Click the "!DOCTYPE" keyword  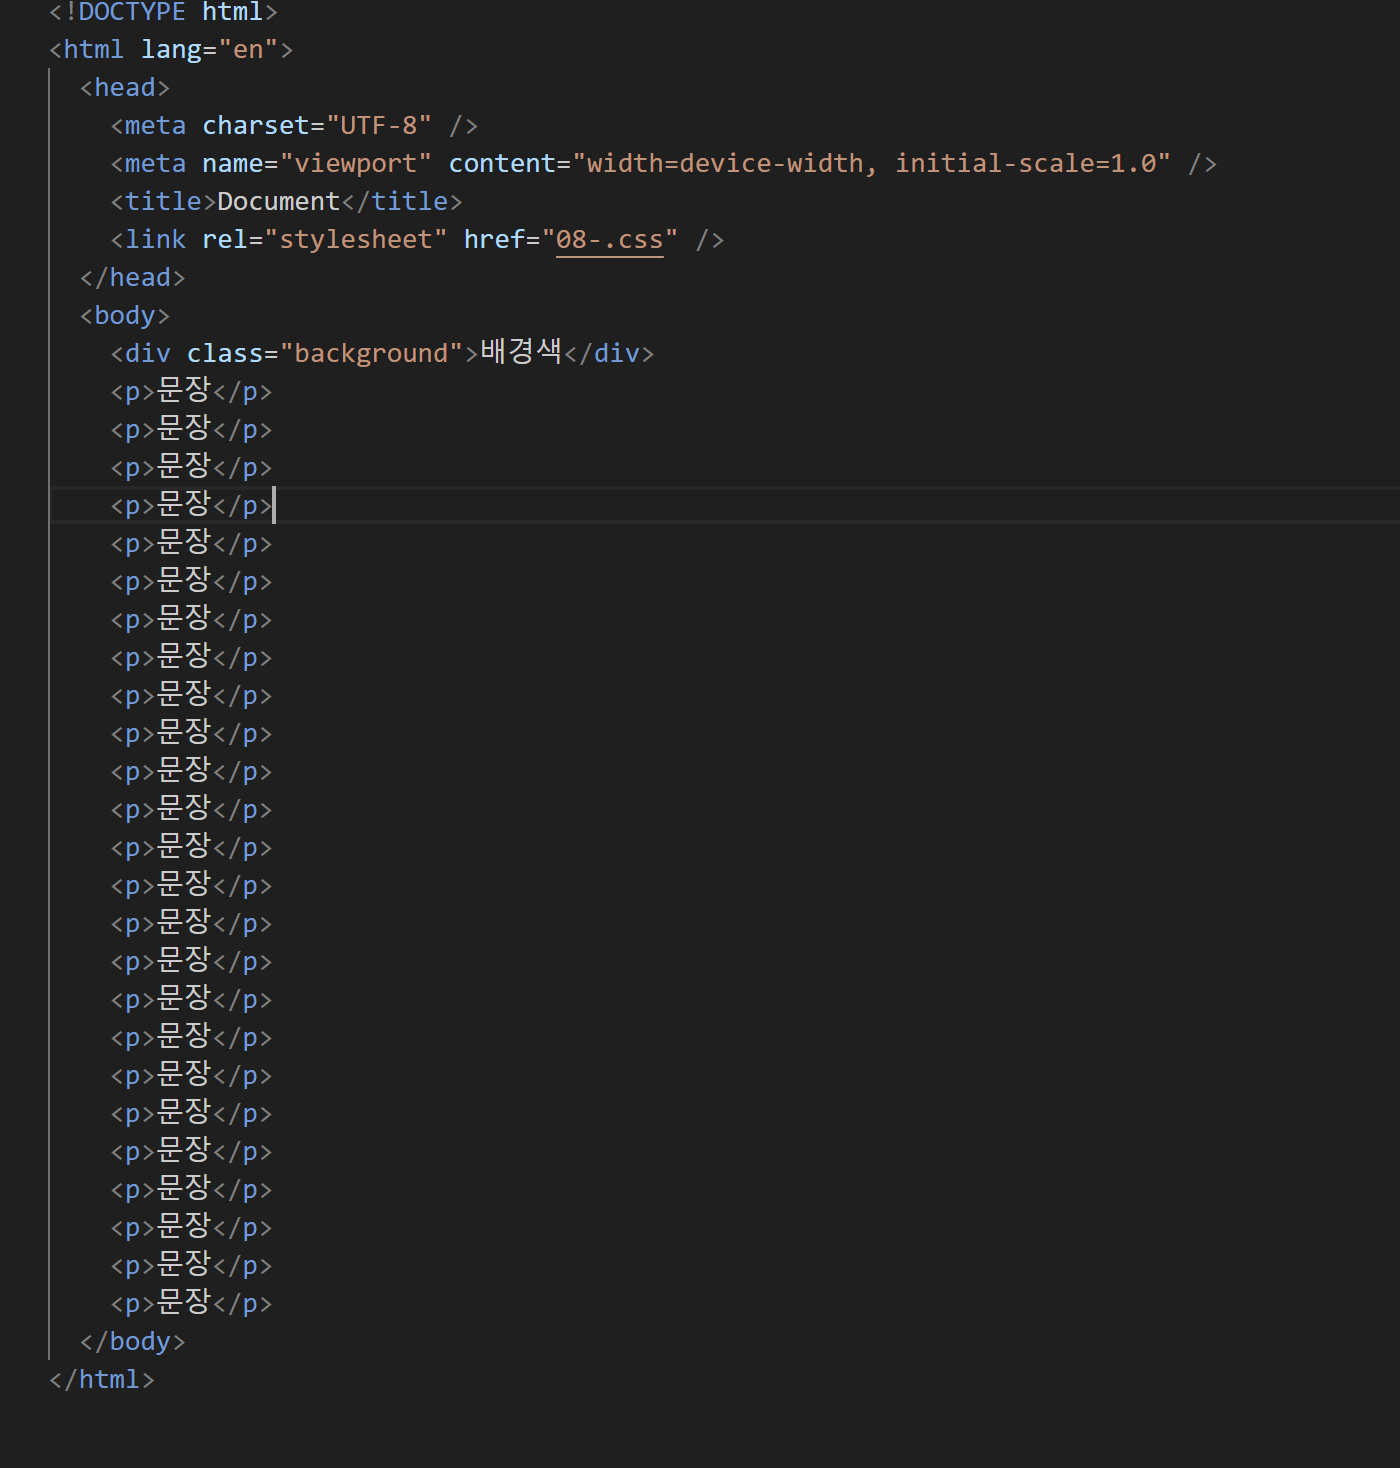click(x=125, y=12)
